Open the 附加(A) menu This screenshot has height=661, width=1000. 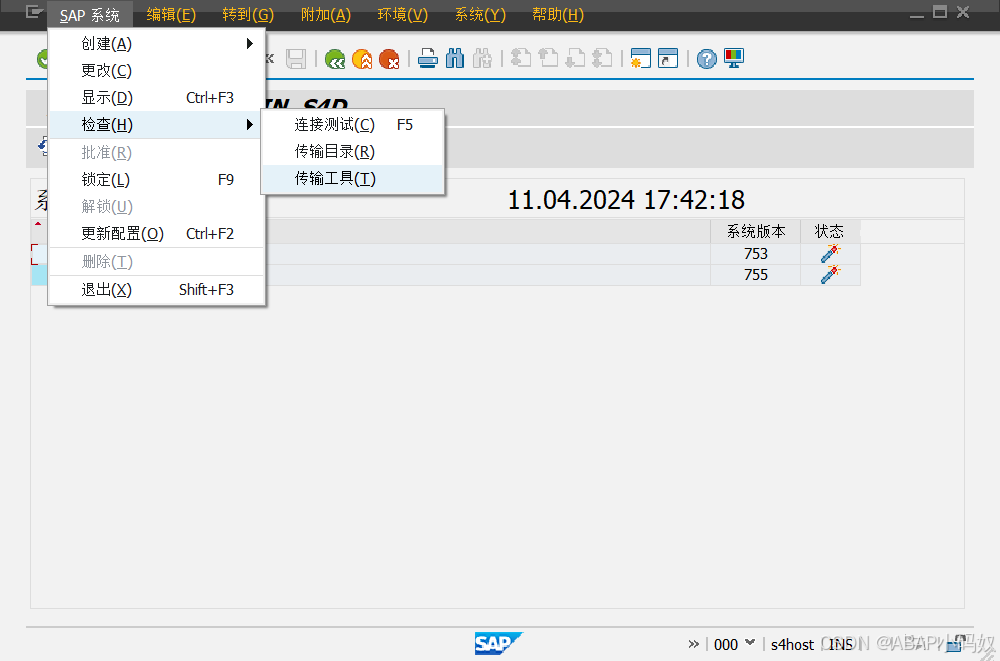click(x=326, y=15)
